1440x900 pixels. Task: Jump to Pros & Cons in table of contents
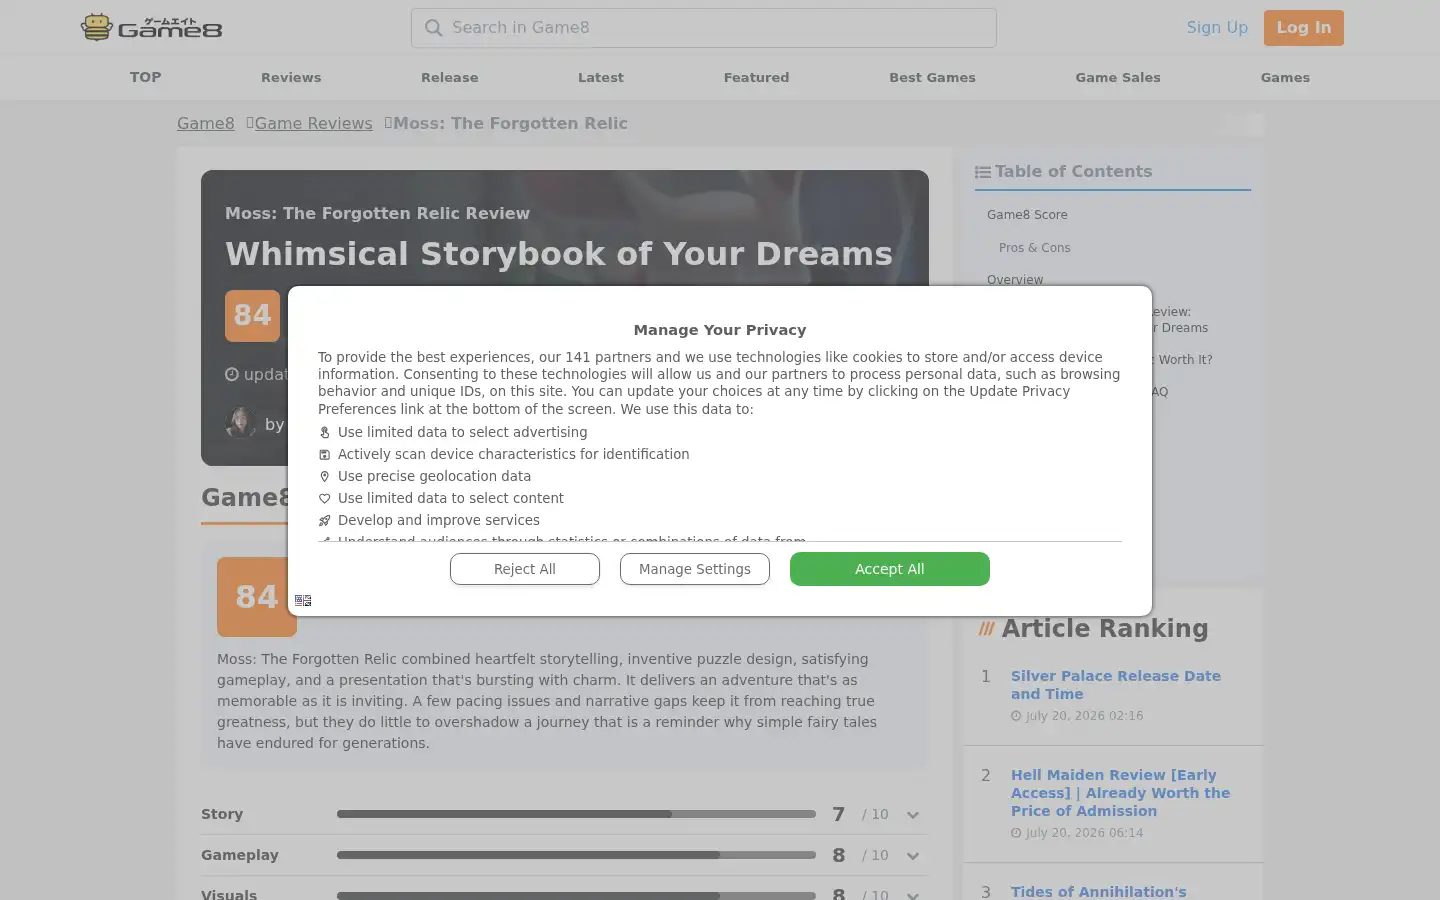[x=1034, y=248]
